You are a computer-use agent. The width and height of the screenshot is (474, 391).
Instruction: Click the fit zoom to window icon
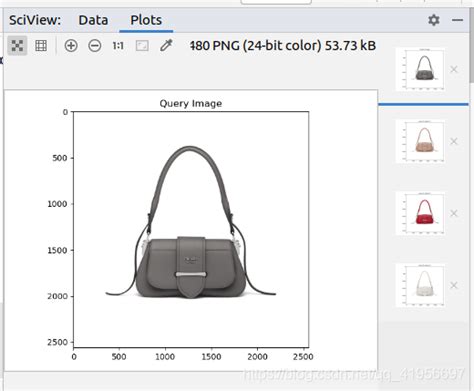click(x=142, y=45)
